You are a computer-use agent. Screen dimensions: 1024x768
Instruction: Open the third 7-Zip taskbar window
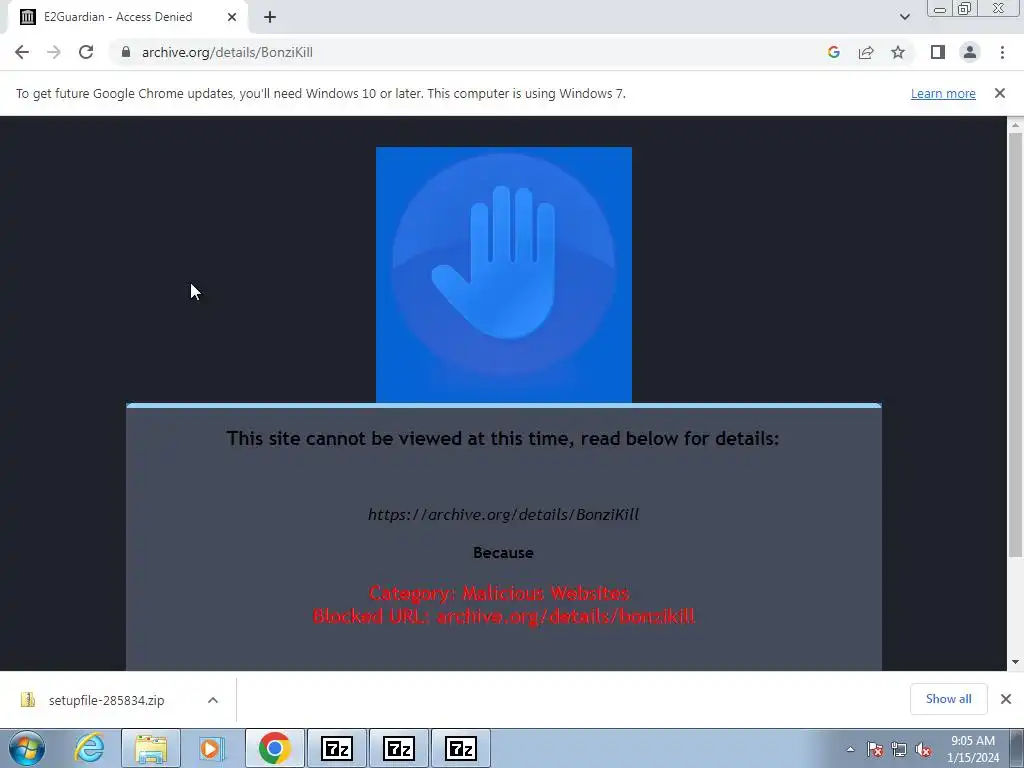(460, 748)
